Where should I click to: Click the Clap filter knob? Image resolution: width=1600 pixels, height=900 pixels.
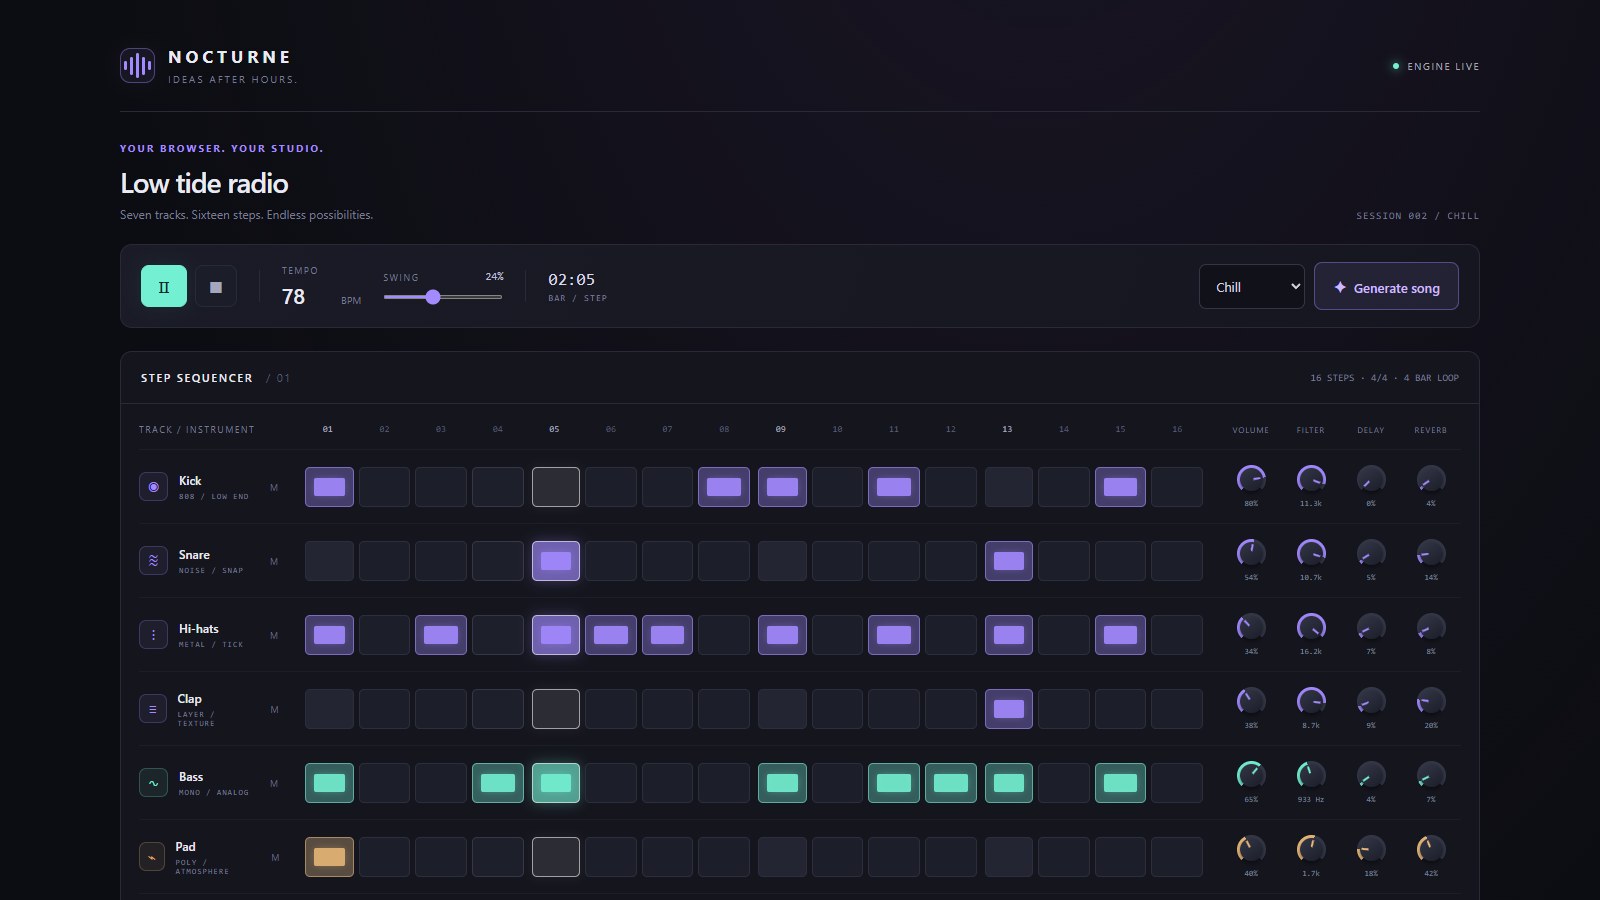click(1311, 701)
